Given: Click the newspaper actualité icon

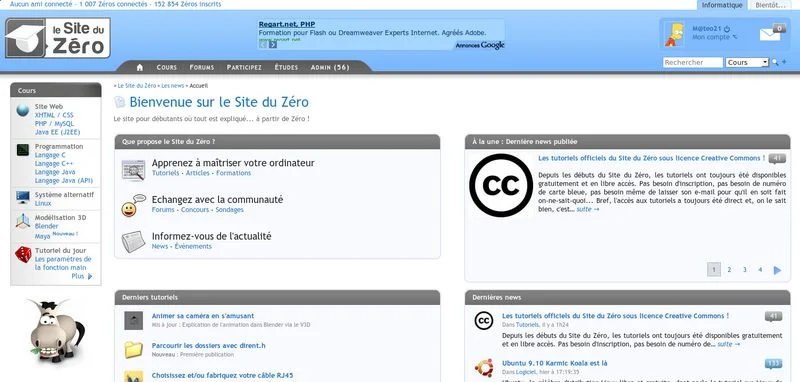Looking at the screenshot, I should 134,241.
